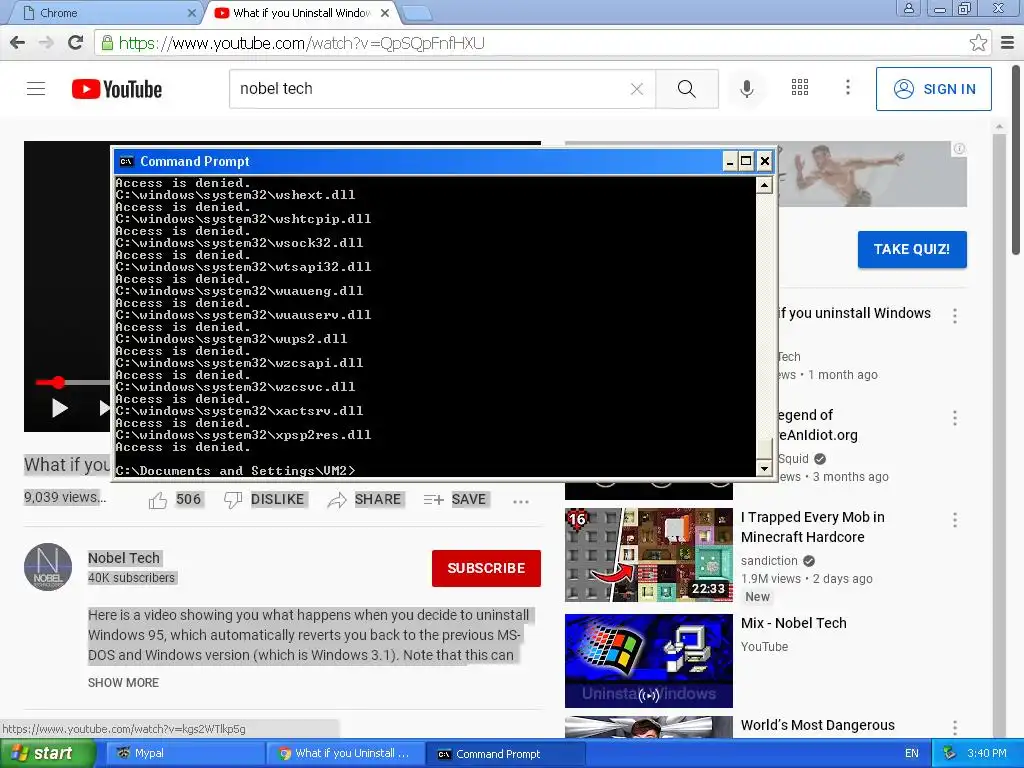Click Chrome profile icon in title bar
The height and width of the screenshot is (768, 1024).
(x=908, y=8)
